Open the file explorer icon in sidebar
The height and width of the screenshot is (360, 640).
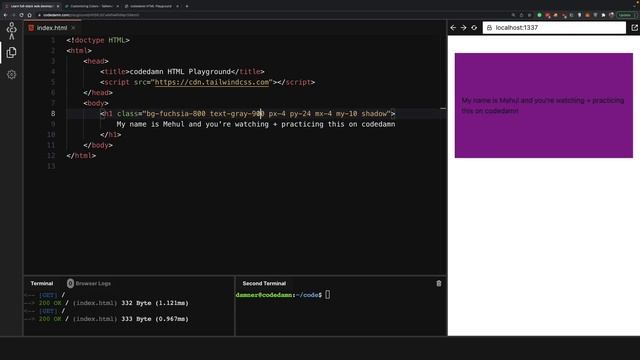(11, 53)
